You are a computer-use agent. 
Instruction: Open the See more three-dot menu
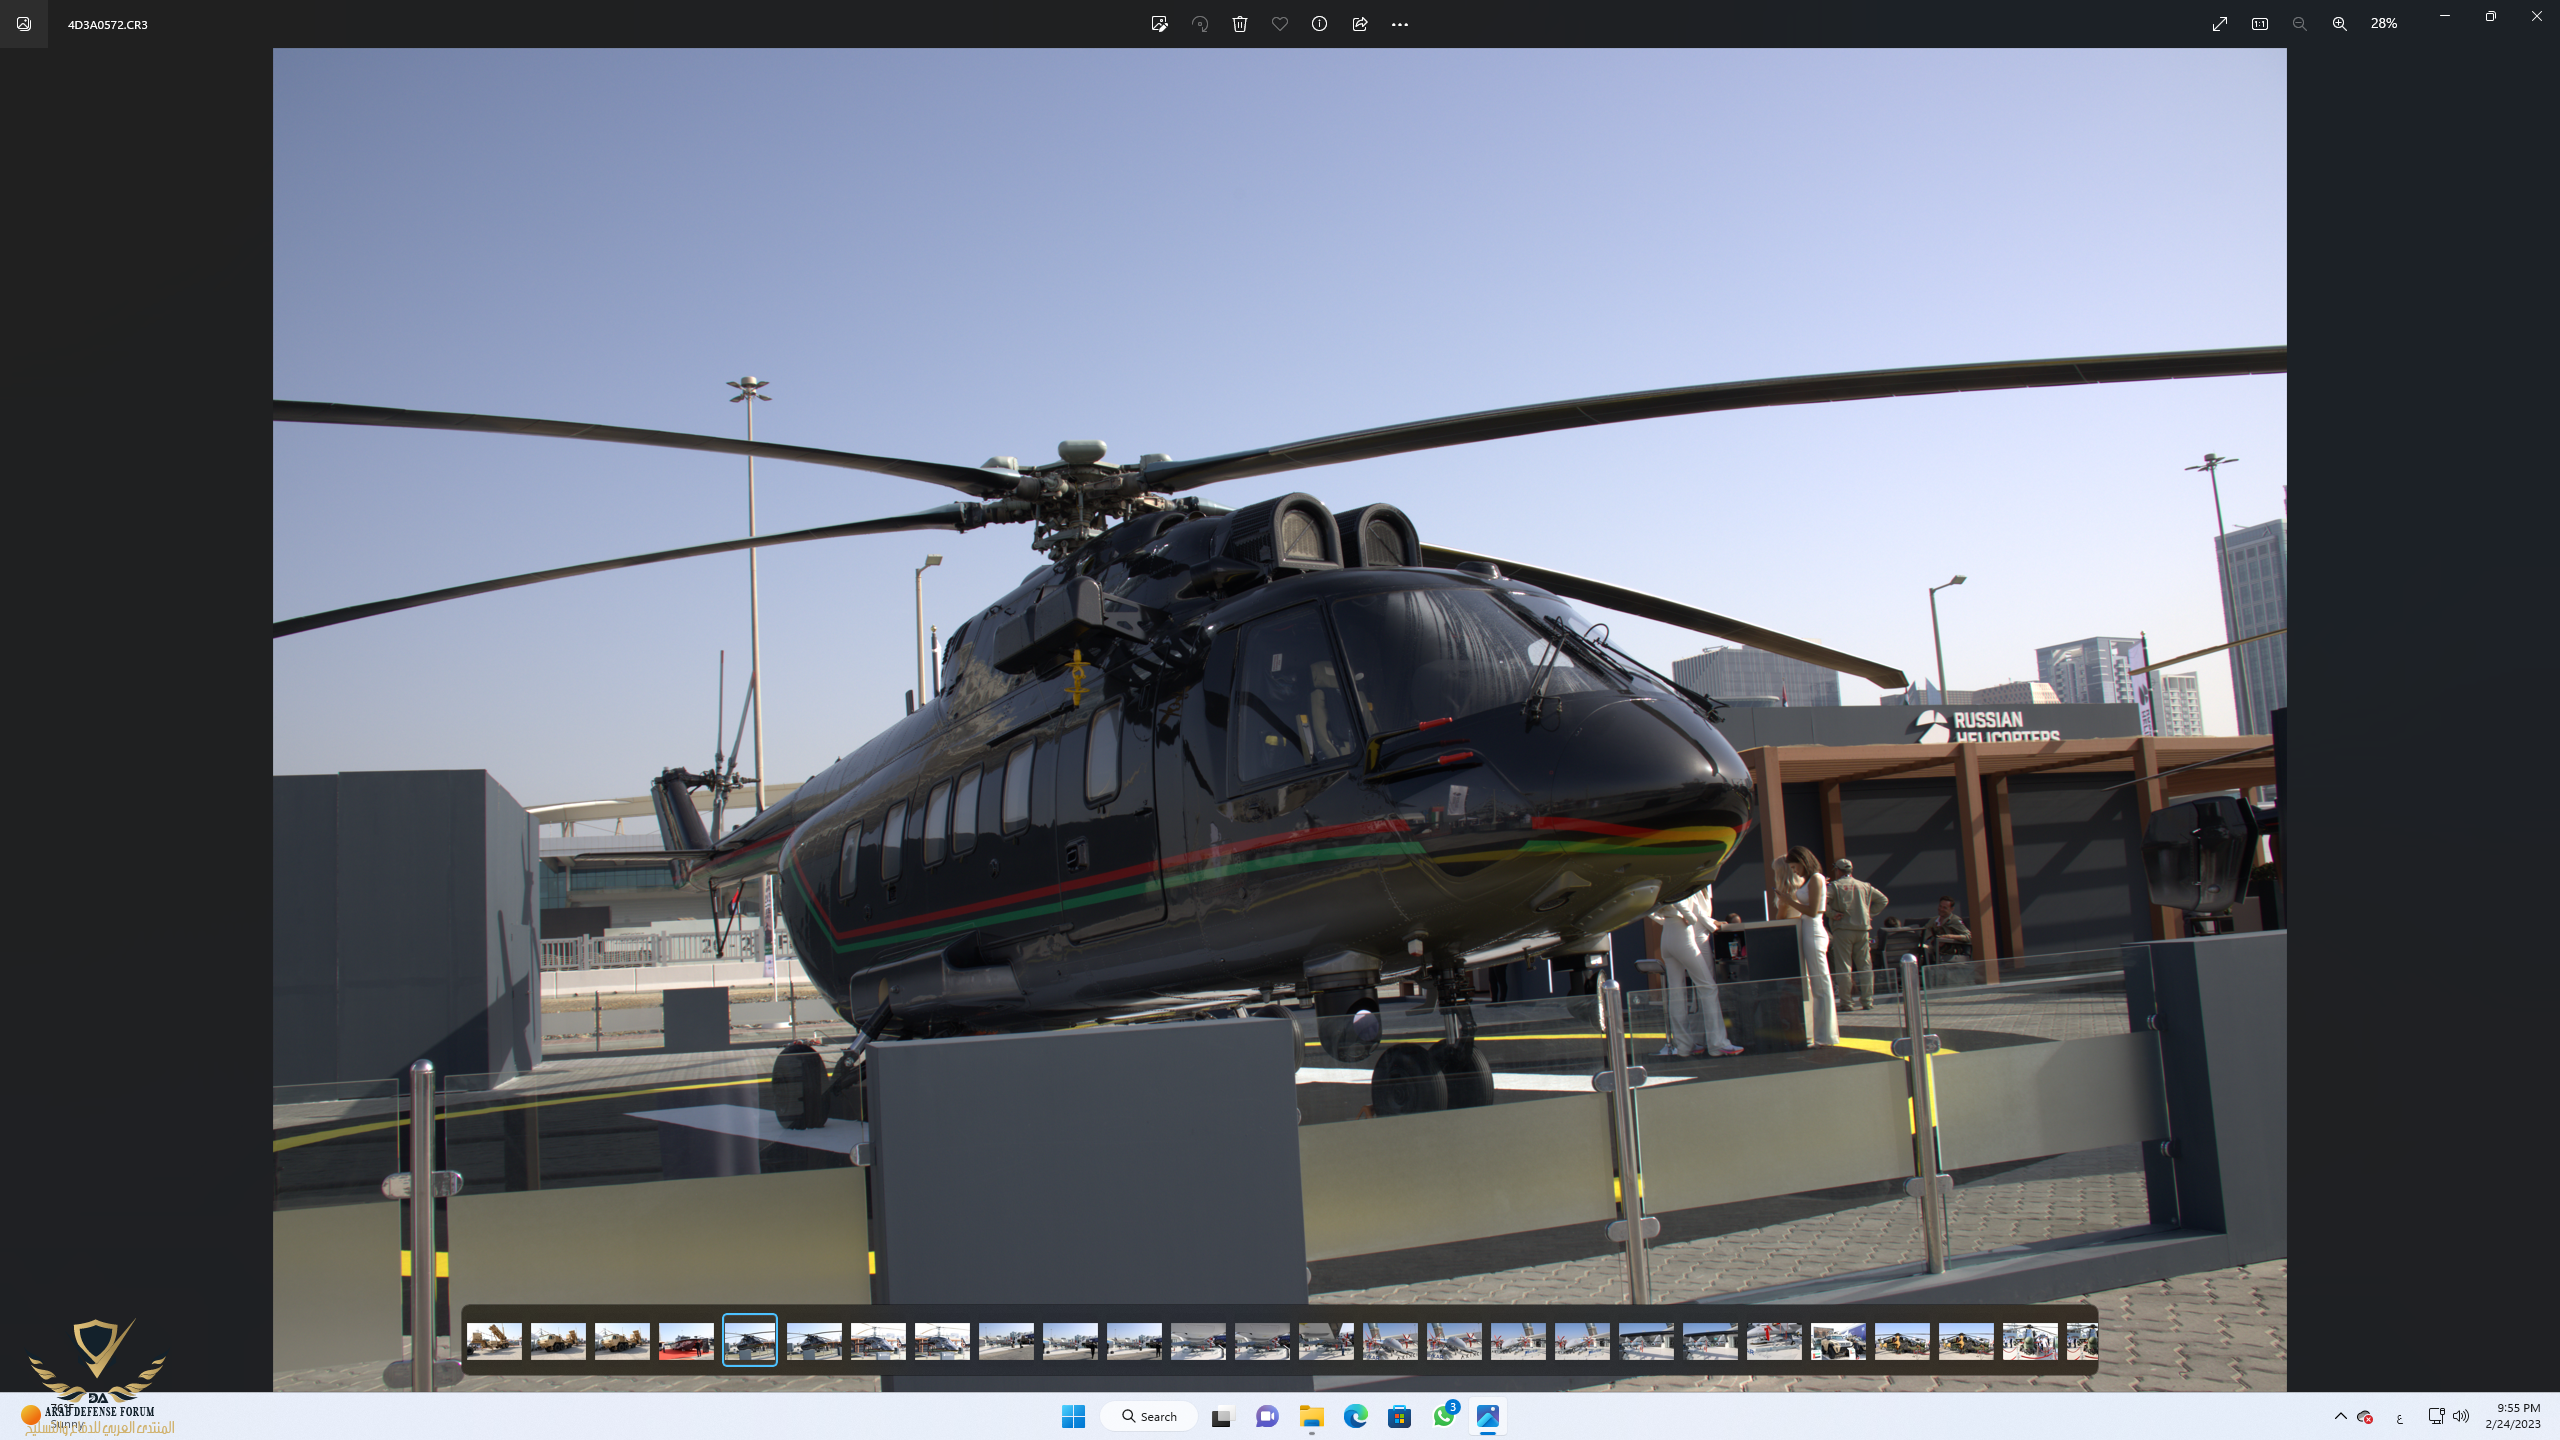tap(1400, 24)
